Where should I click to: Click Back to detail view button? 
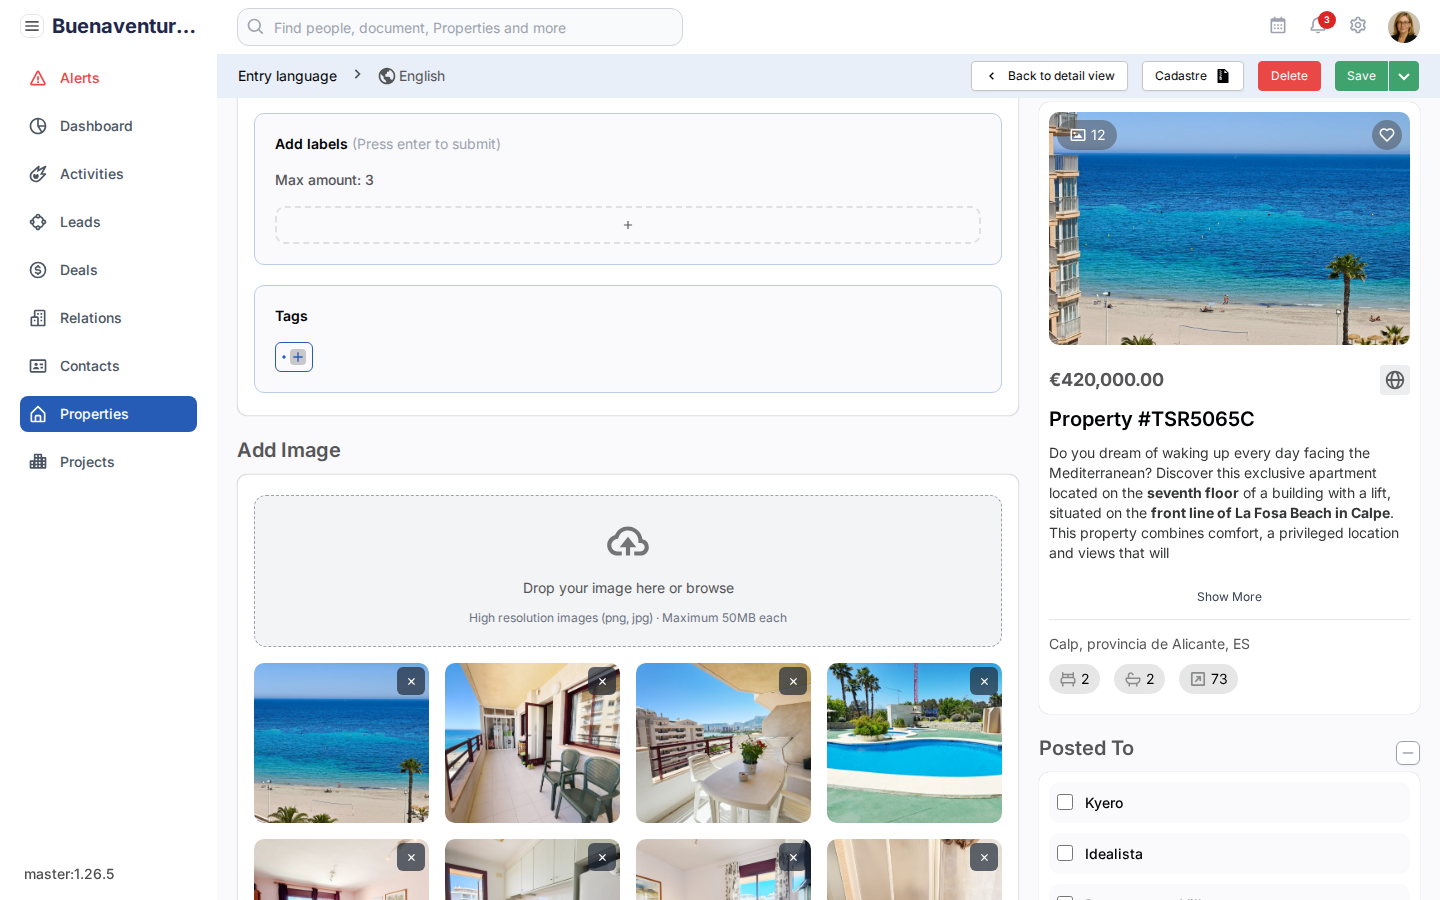pos(1049,76)
